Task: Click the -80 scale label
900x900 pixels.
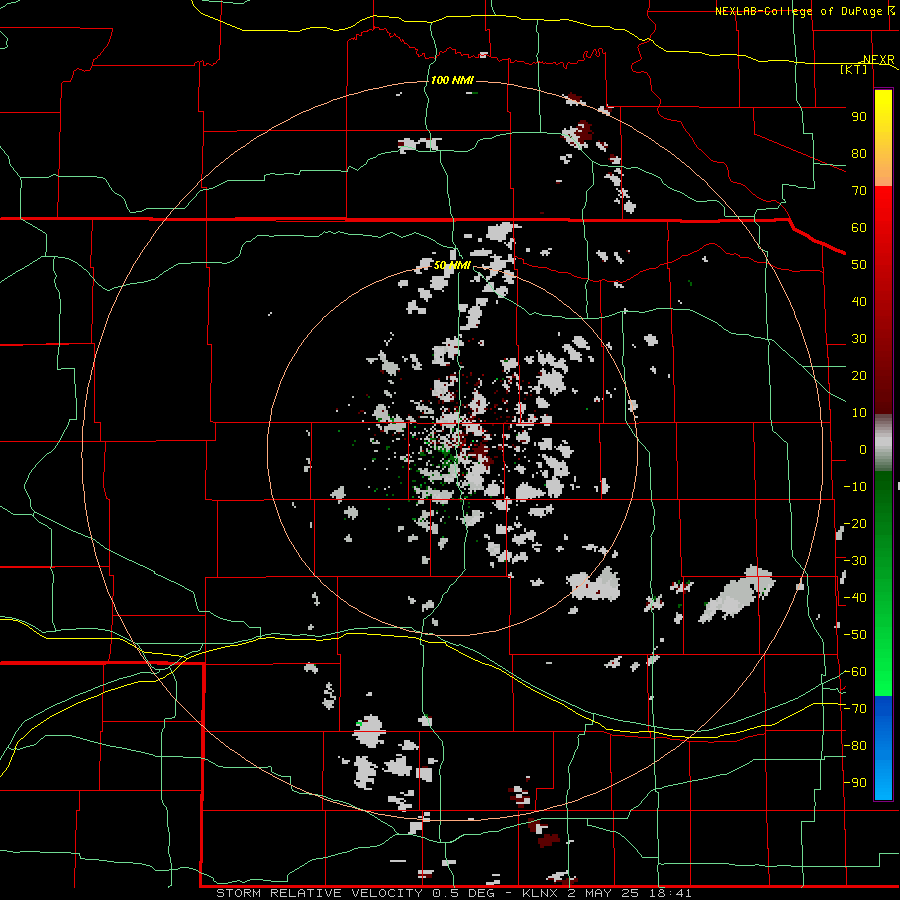Action: click(855, 746)
